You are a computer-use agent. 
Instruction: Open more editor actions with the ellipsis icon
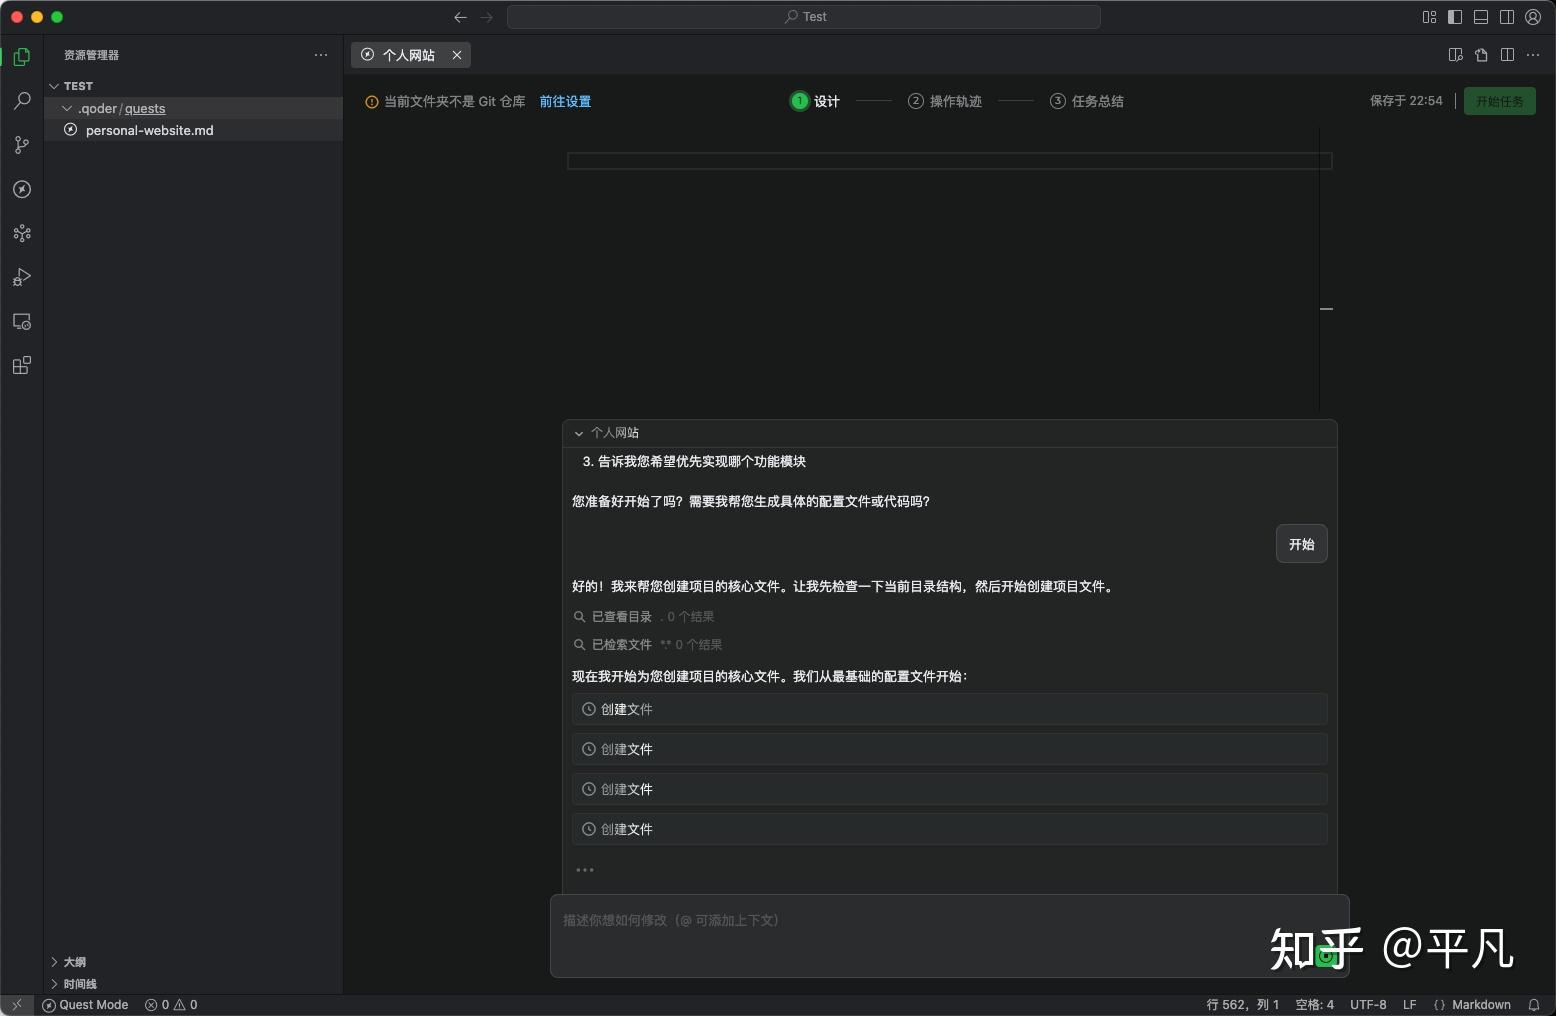pos(1533,55)
